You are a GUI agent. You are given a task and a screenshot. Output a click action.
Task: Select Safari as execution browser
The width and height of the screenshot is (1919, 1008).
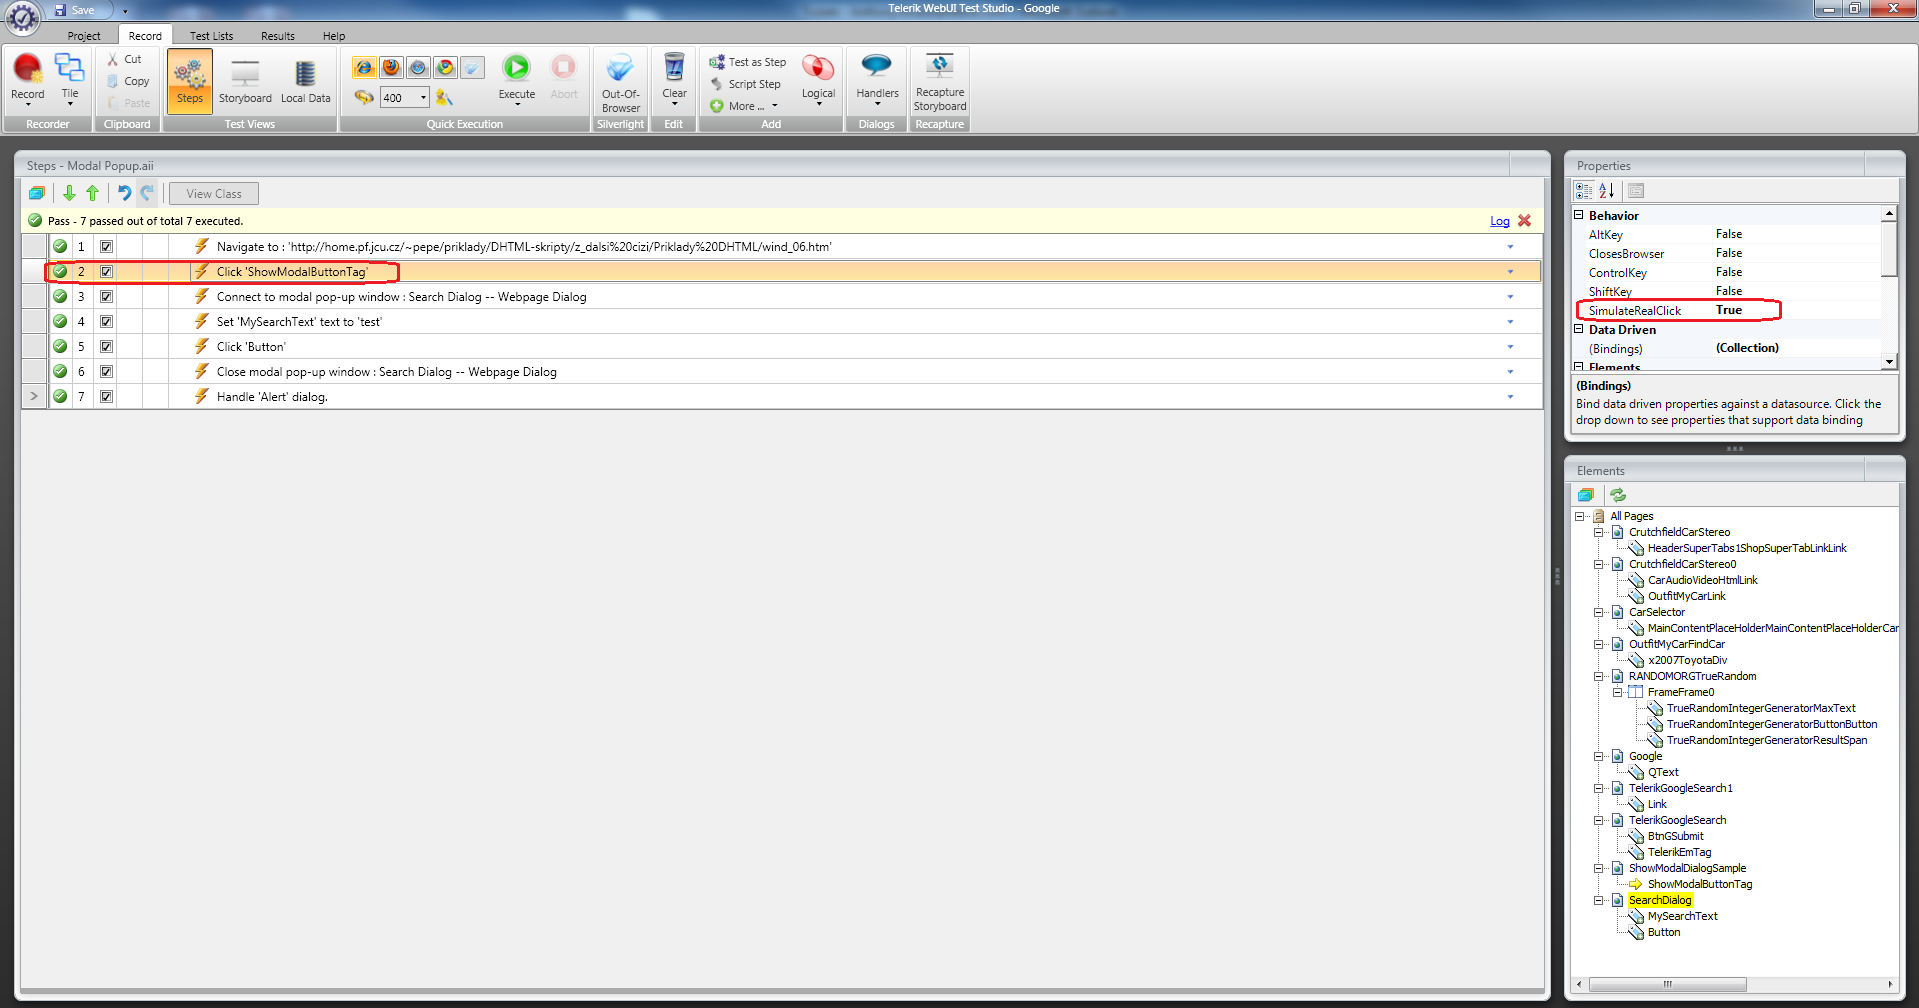point(418,68)
